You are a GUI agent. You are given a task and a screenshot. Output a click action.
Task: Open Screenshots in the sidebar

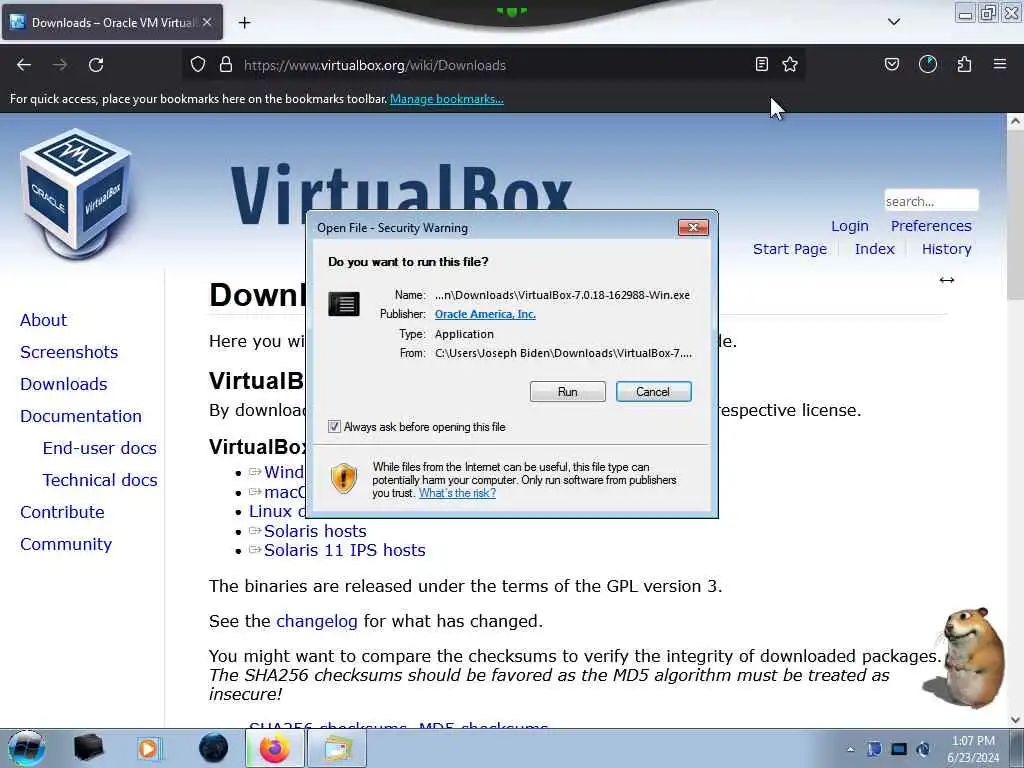point(69,352)
